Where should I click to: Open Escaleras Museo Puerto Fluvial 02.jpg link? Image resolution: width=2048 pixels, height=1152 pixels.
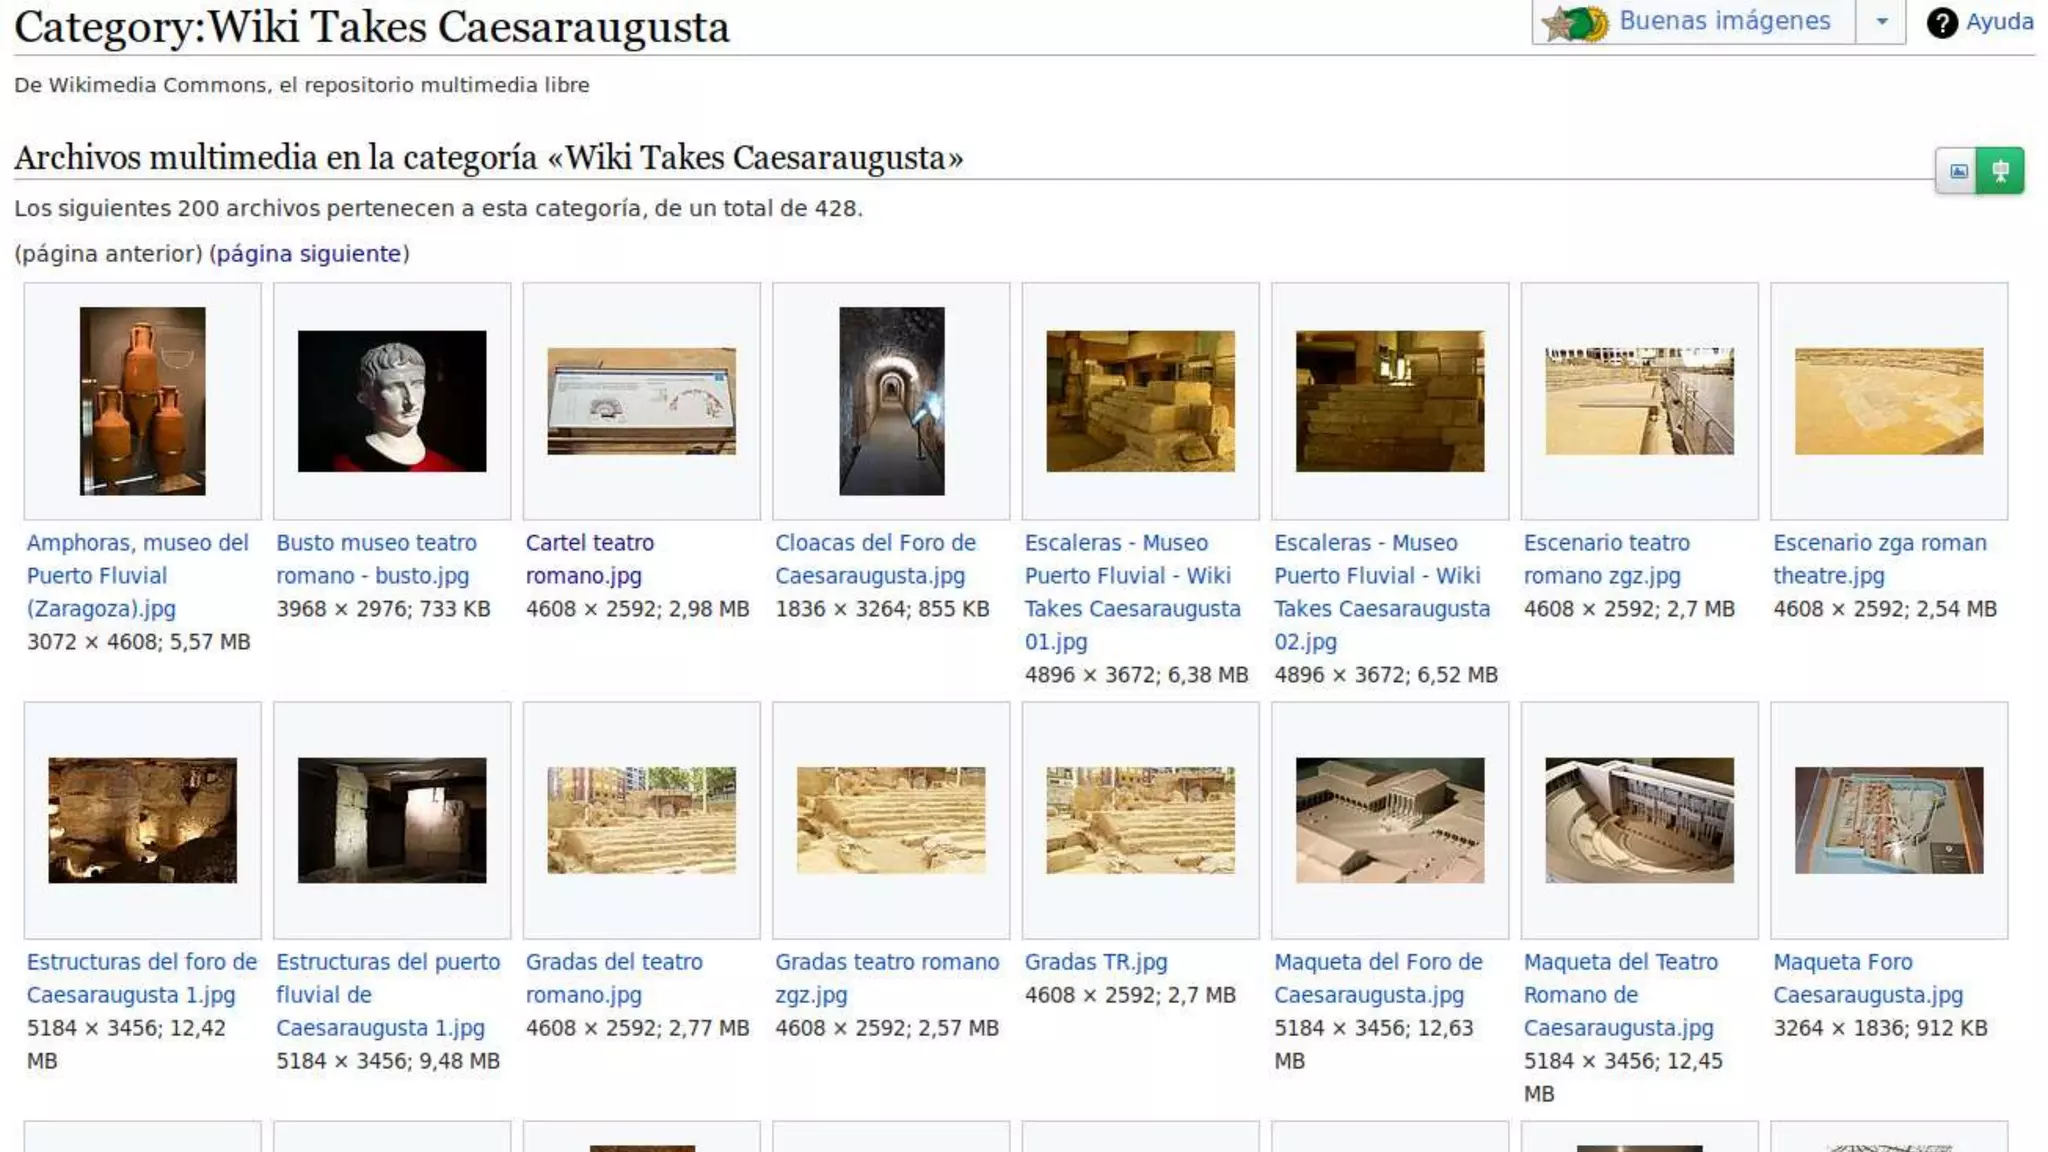[x=1381, y=592]
